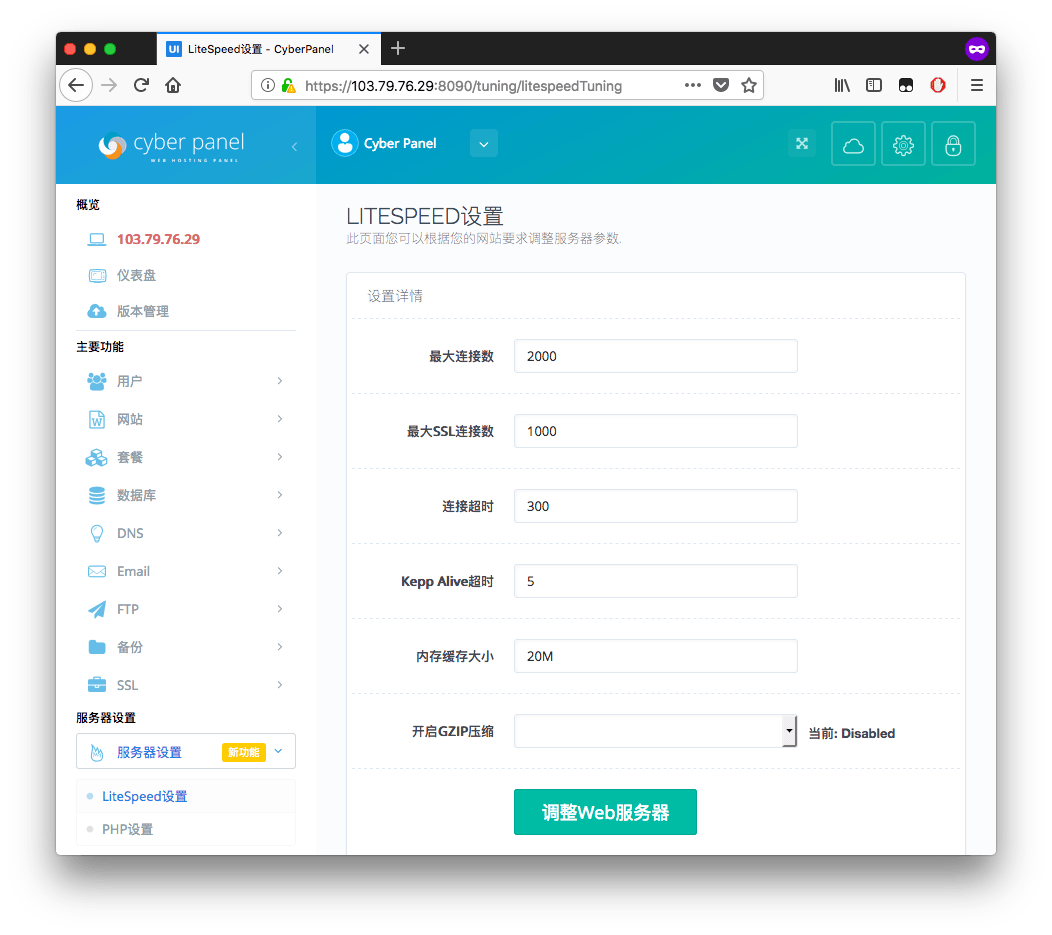Click the 当前: Disabled status text
1052x935 pixels.
[x=851, y=733]
